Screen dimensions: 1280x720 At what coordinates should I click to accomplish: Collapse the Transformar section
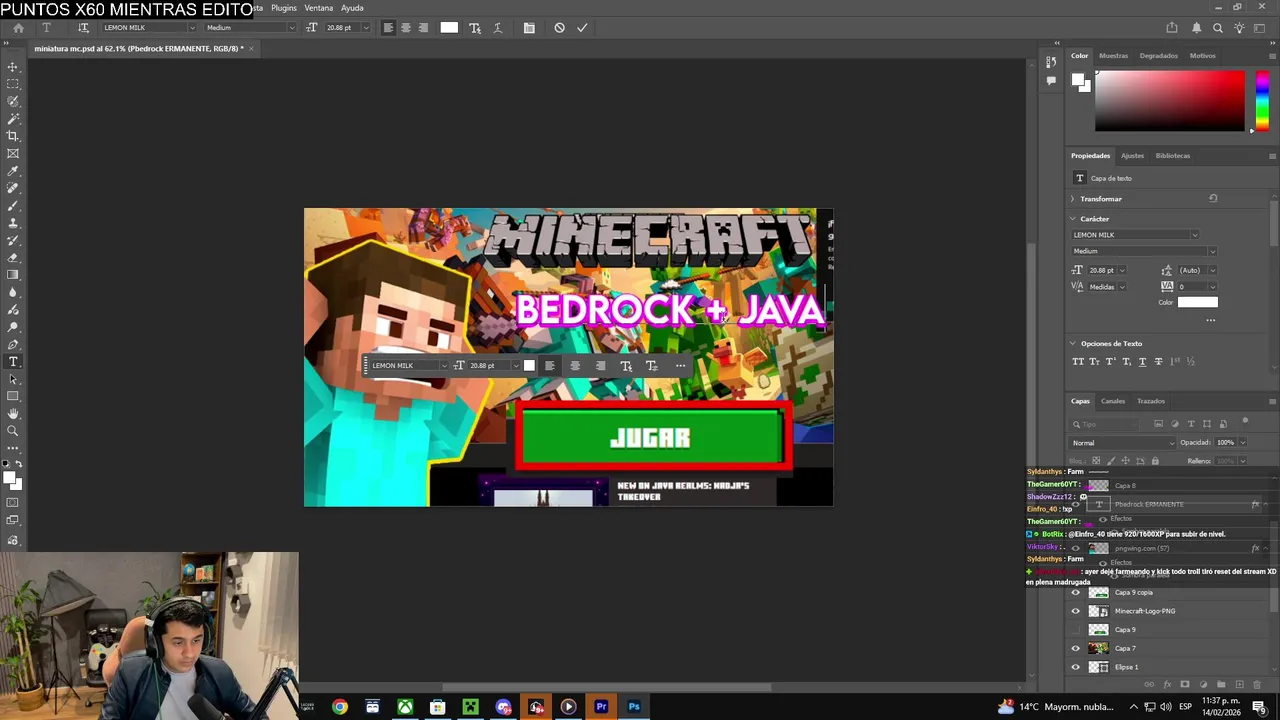[x=1073, y=199]
